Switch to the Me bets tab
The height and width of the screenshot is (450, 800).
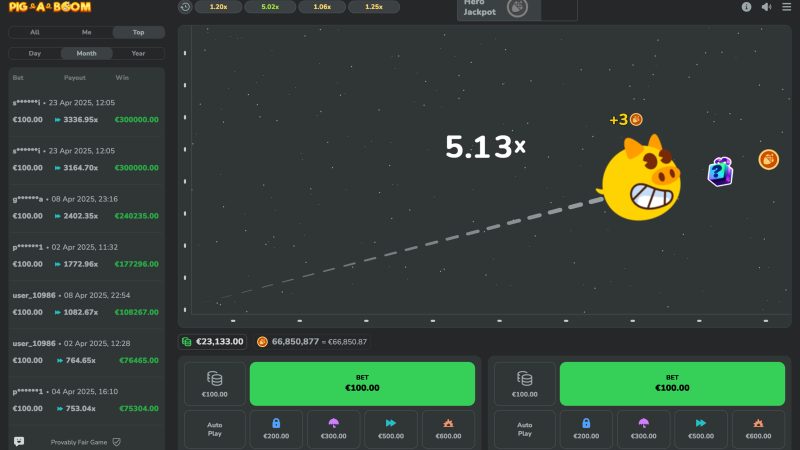point(86,32)
